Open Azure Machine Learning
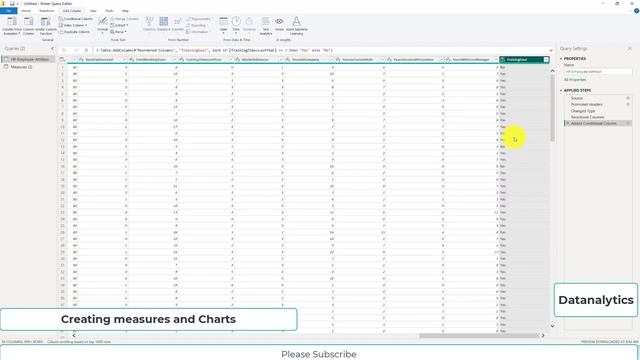The width and height of the screenshot is (640, 360). pyautogui.click(x=296, y=25)
